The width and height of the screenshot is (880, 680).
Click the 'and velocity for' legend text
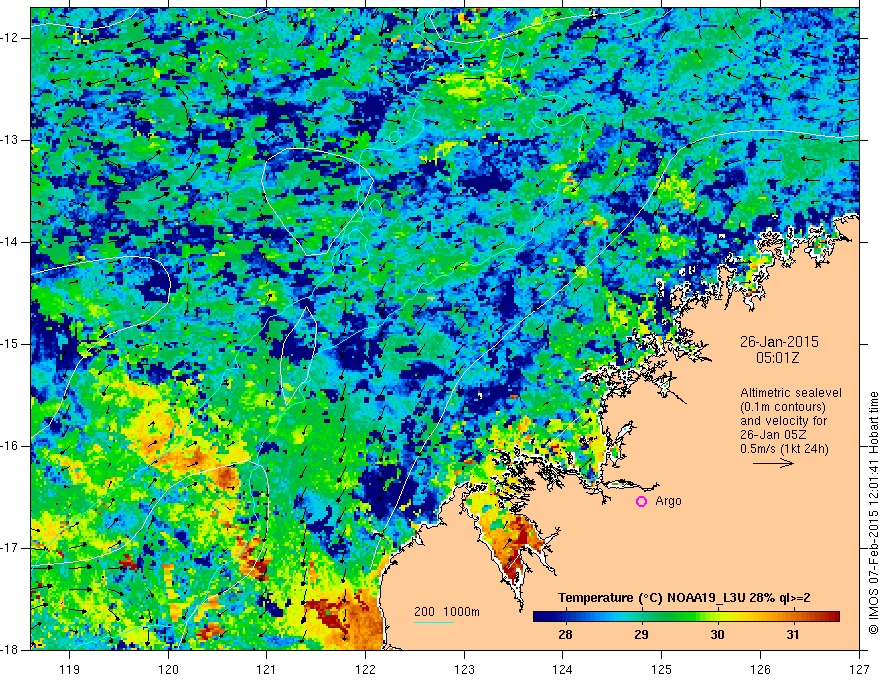point(783,421)
